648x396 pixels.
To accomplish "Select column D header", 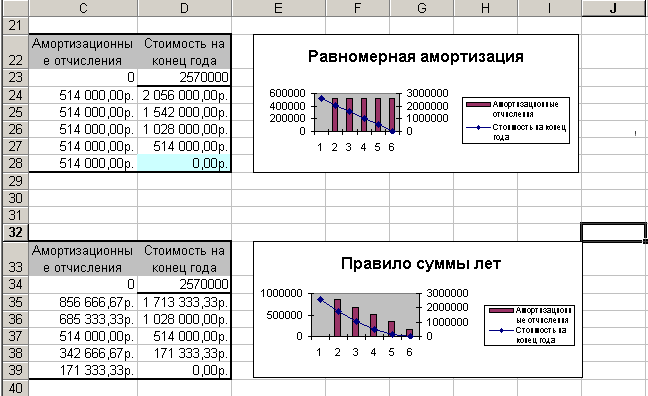I will (184, 8).
